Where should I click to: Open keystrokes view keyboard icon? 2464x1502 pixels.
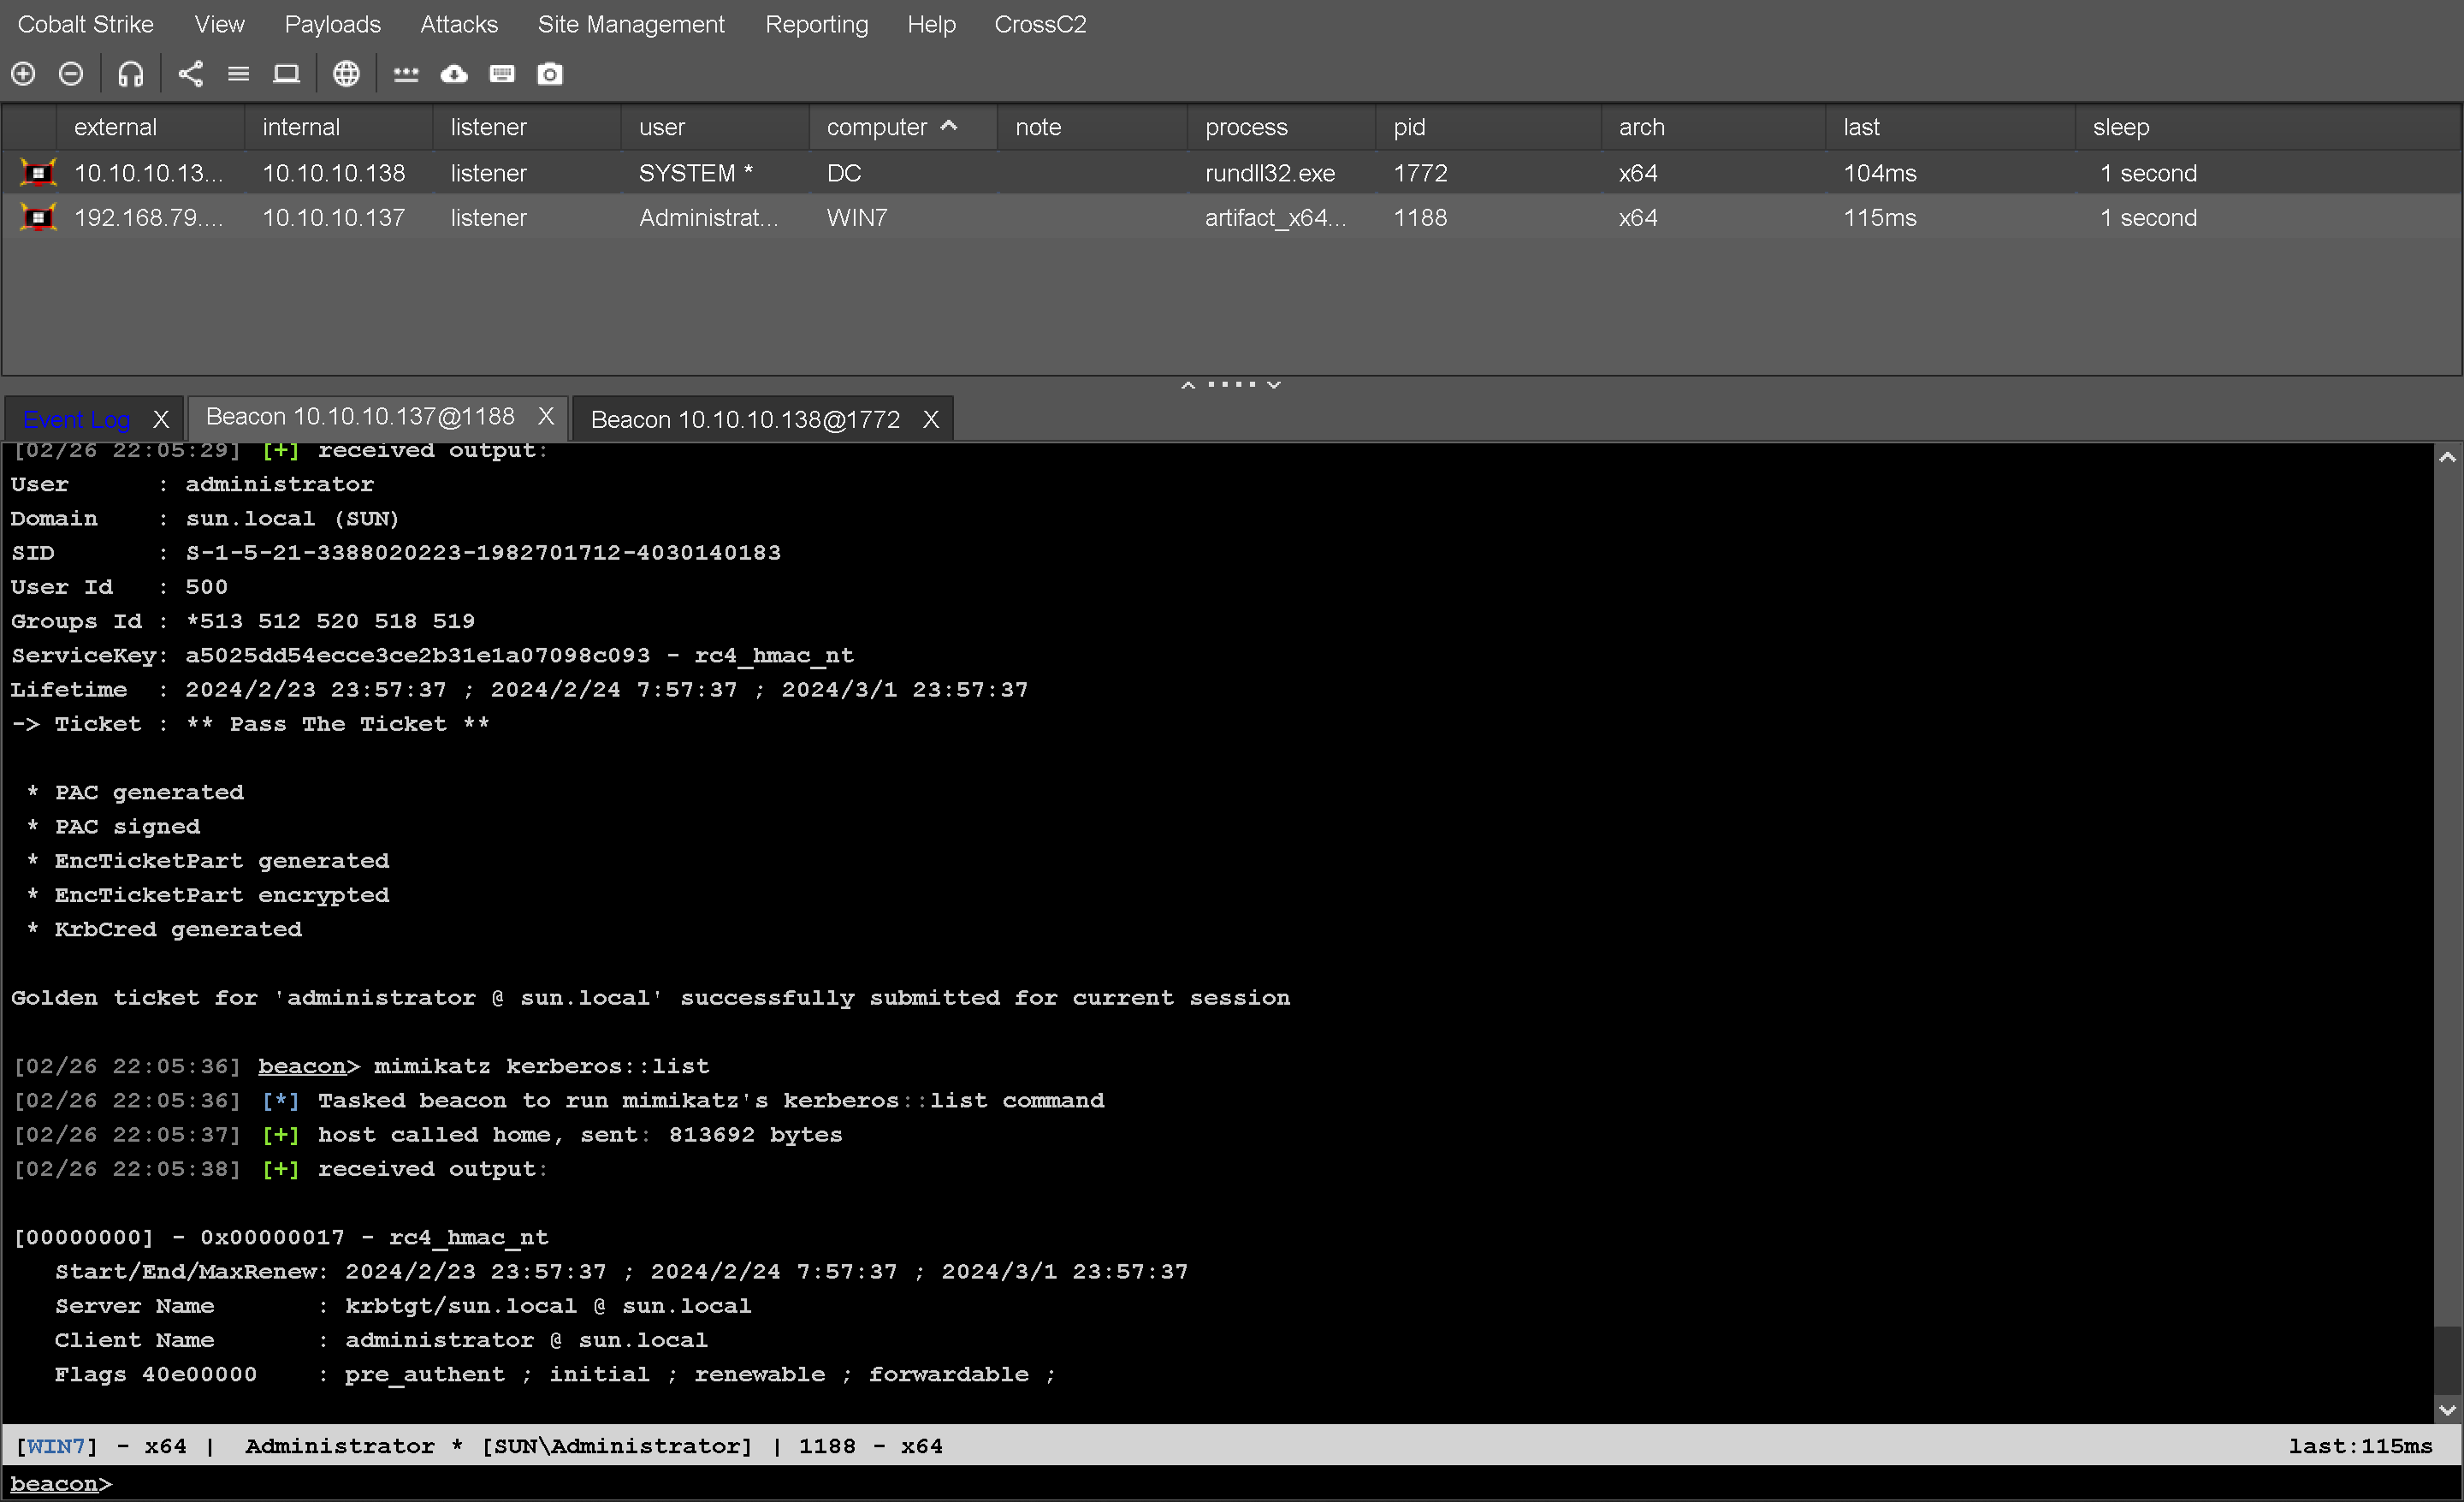[x=502, y=74]
